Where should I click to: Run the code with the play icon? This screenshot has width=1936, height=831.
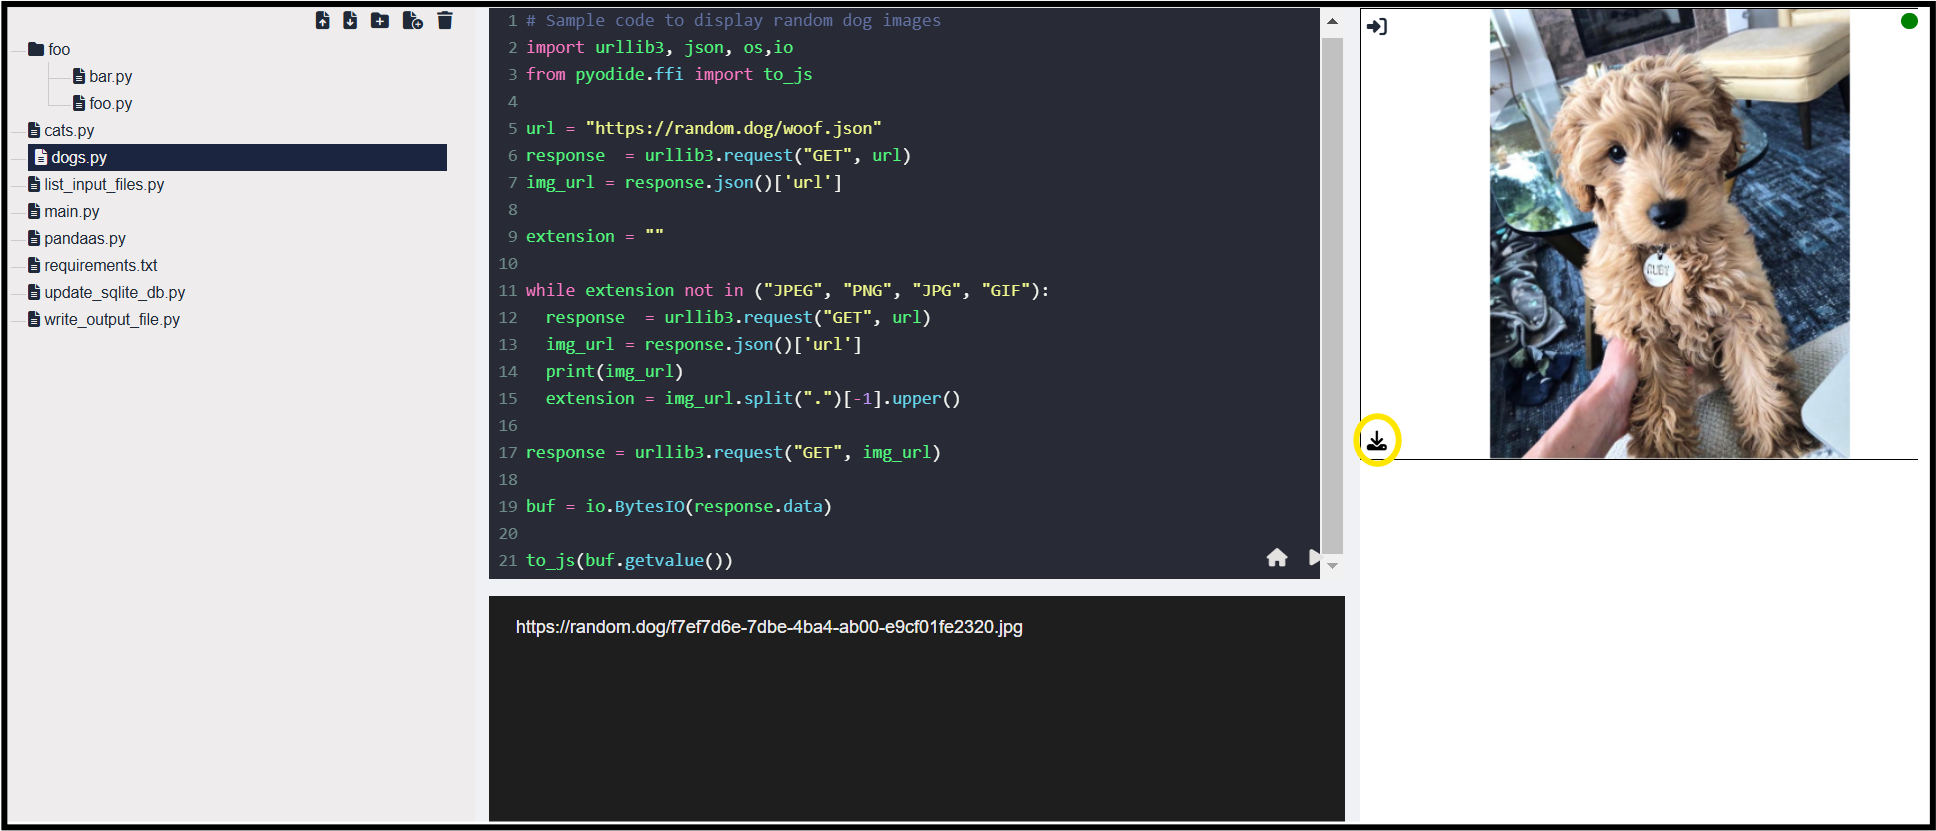click(x=1315, y=558)
